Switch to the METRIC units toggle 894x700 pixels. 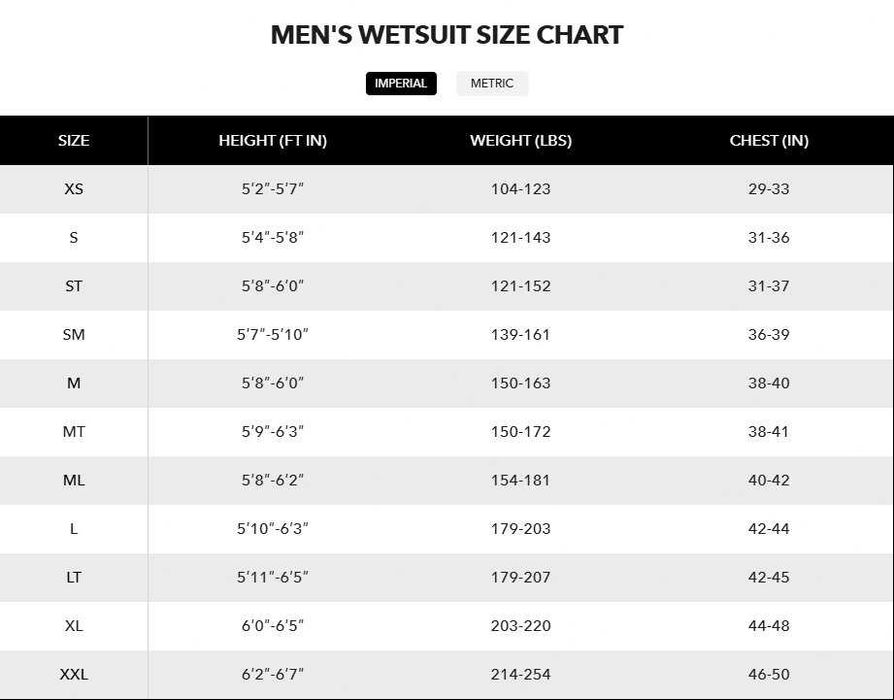coord(492,84)
